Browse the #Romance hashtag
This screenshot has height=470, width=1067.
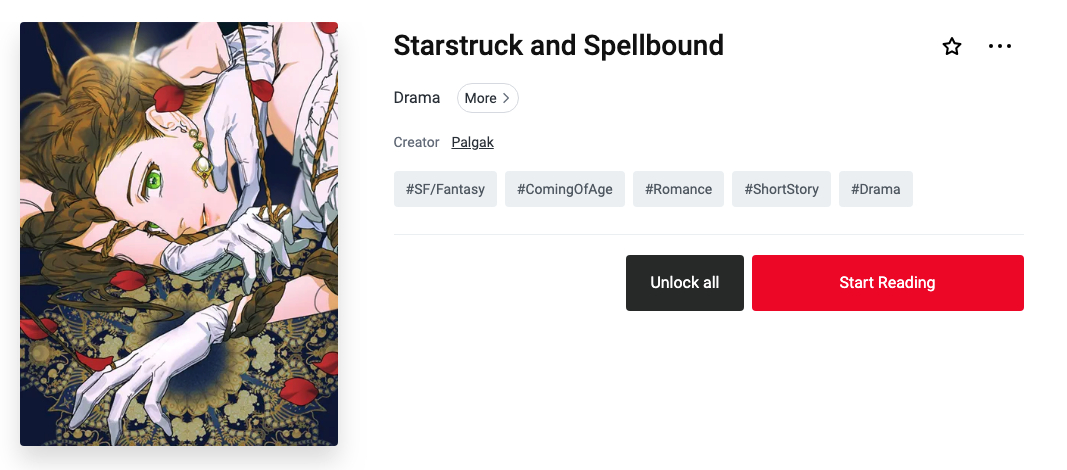click(678, 189)
